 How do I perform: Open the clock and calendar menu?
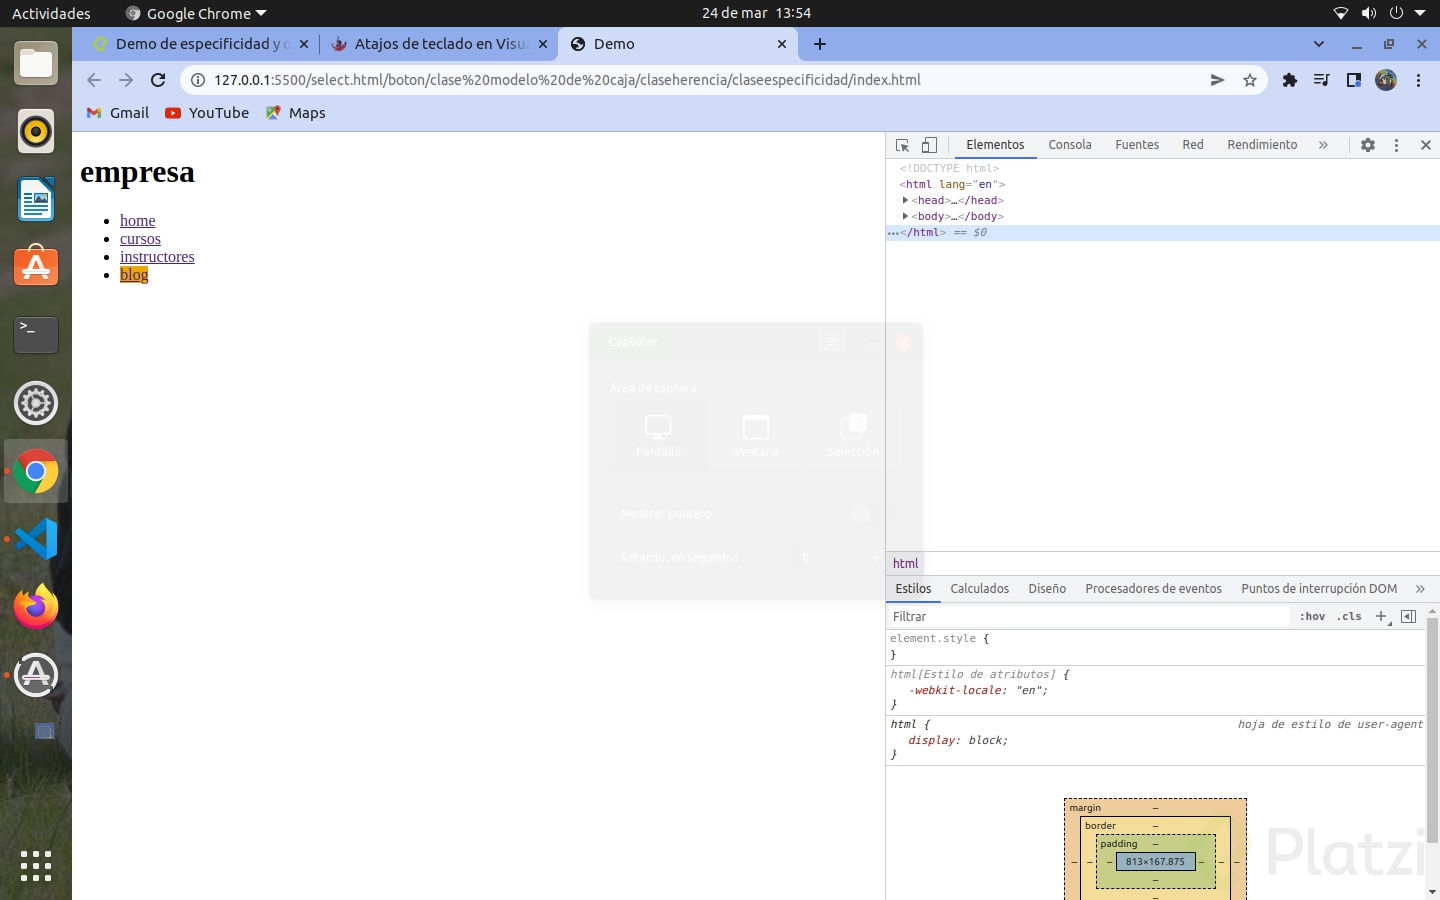[x=756, y=13]
